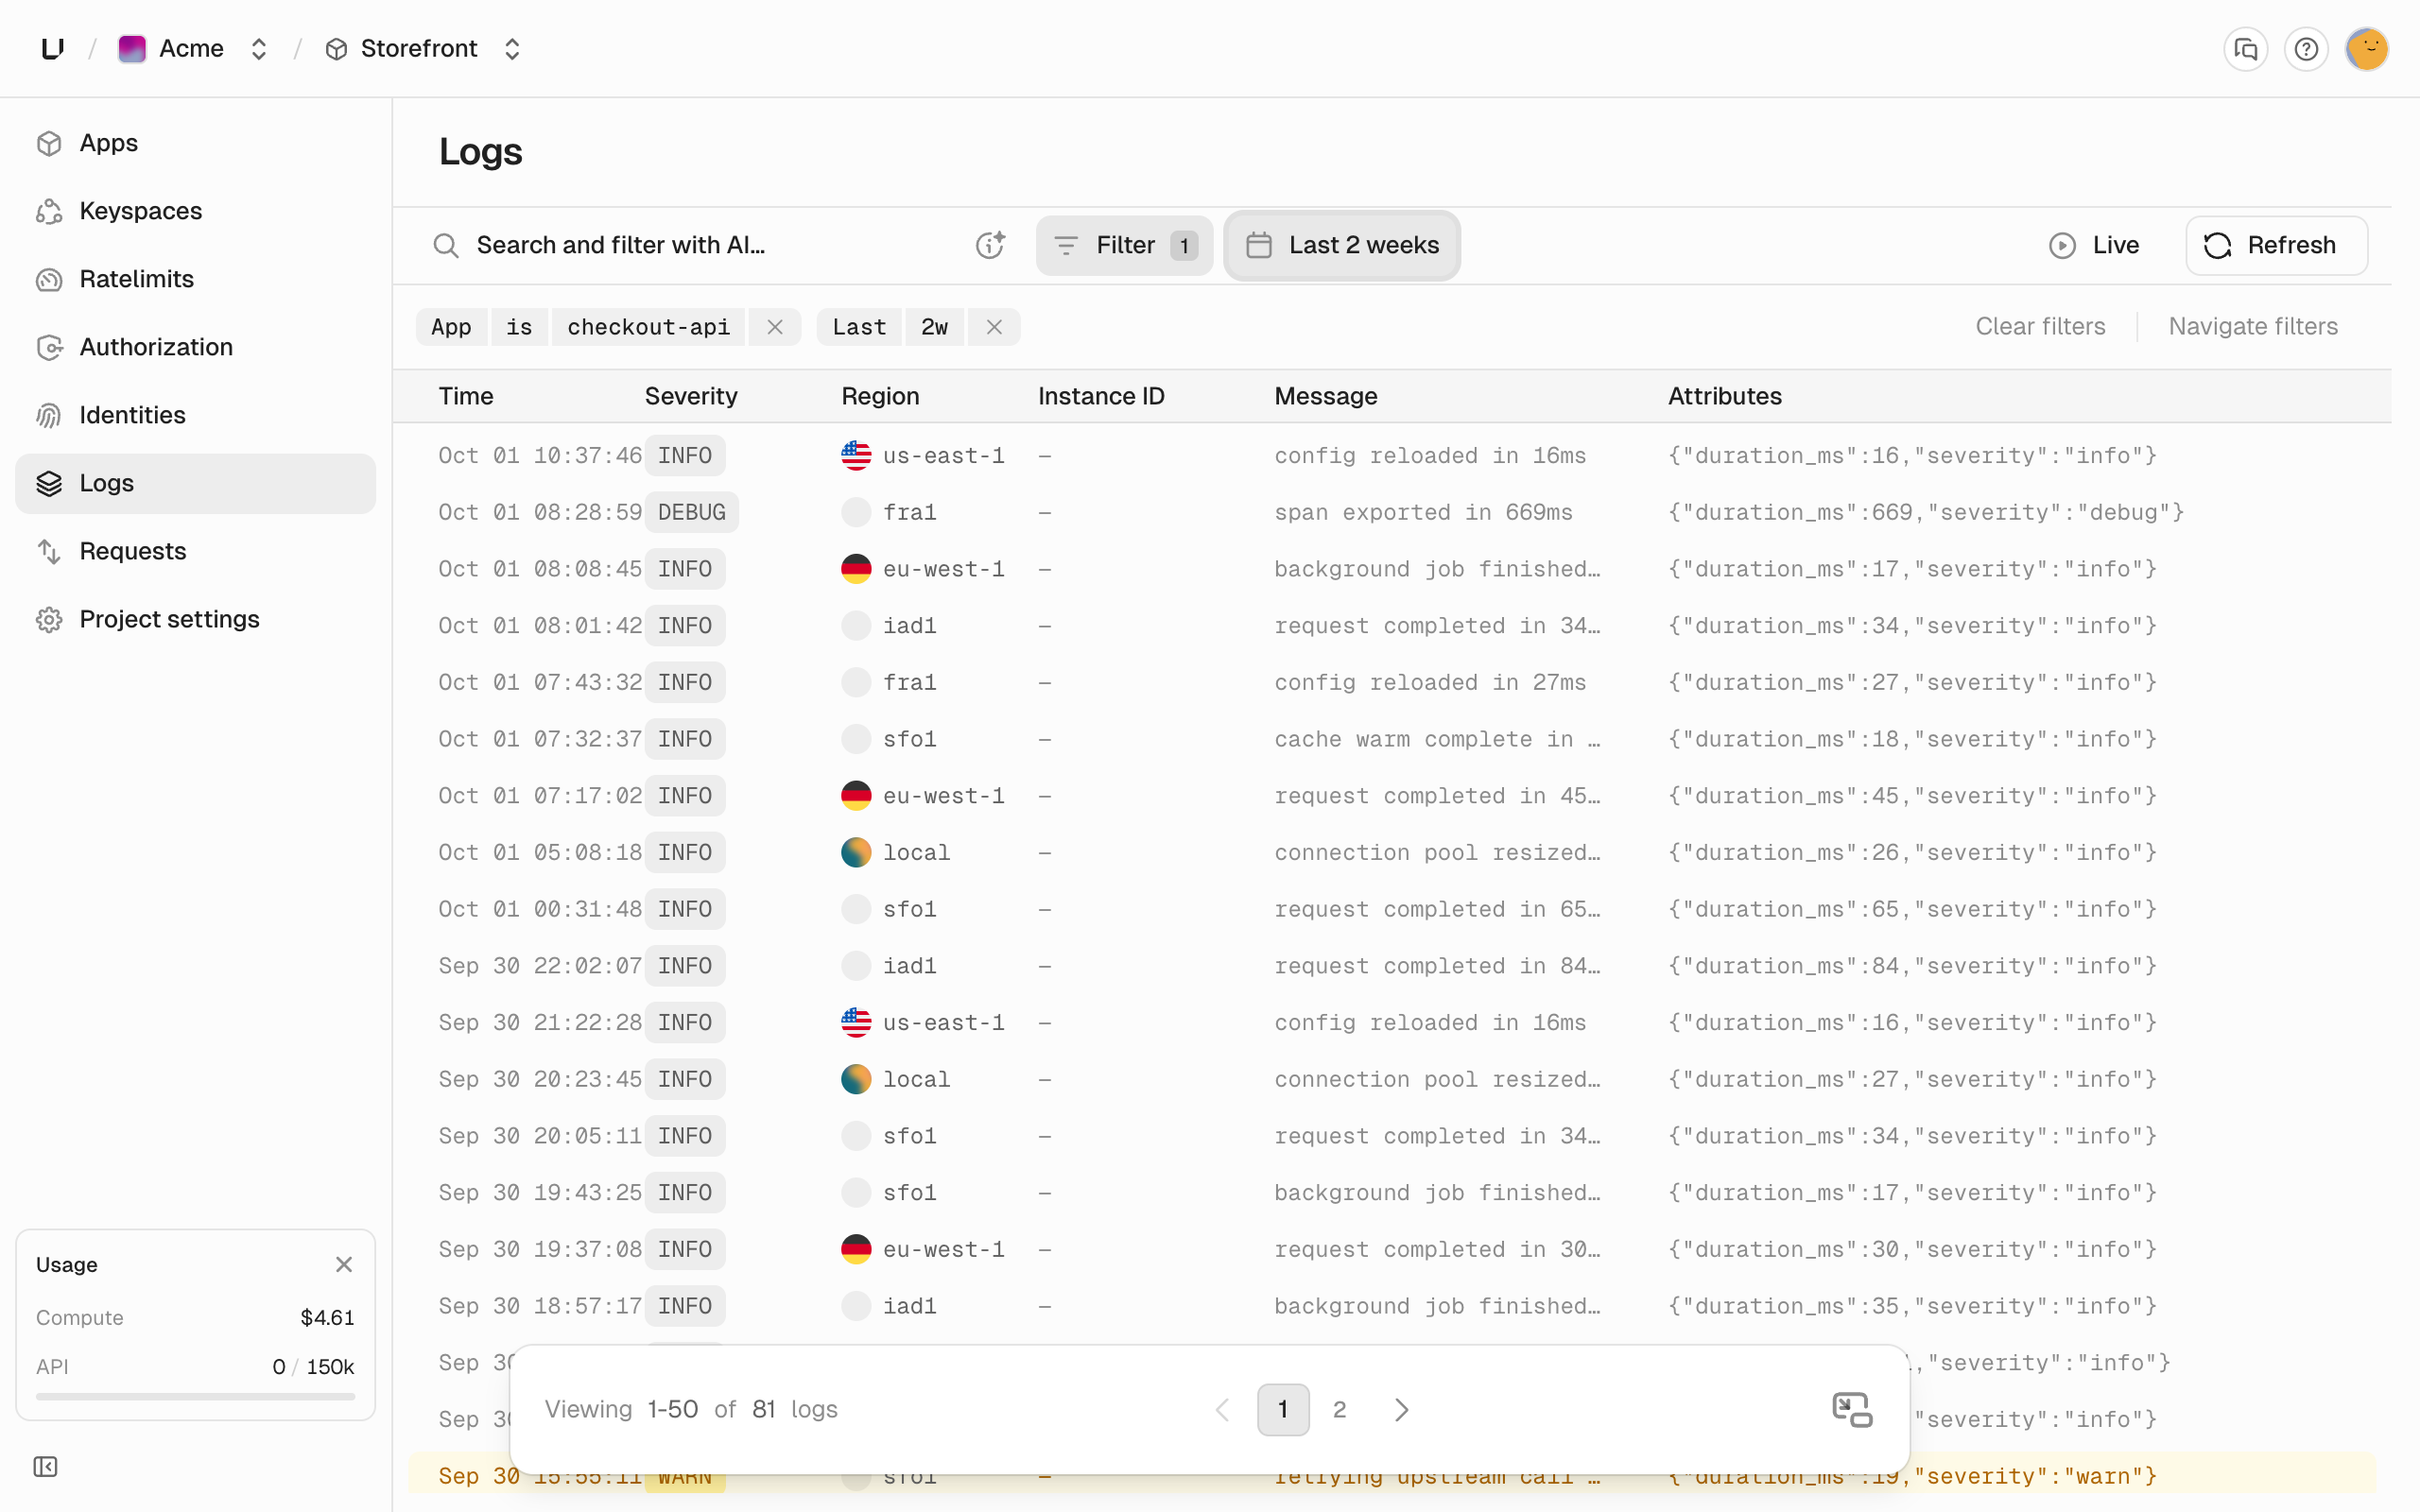Open the help question mark icon
Image resolution: width=2420 pixels, height=1512 pixels.
pos(2306,49)
